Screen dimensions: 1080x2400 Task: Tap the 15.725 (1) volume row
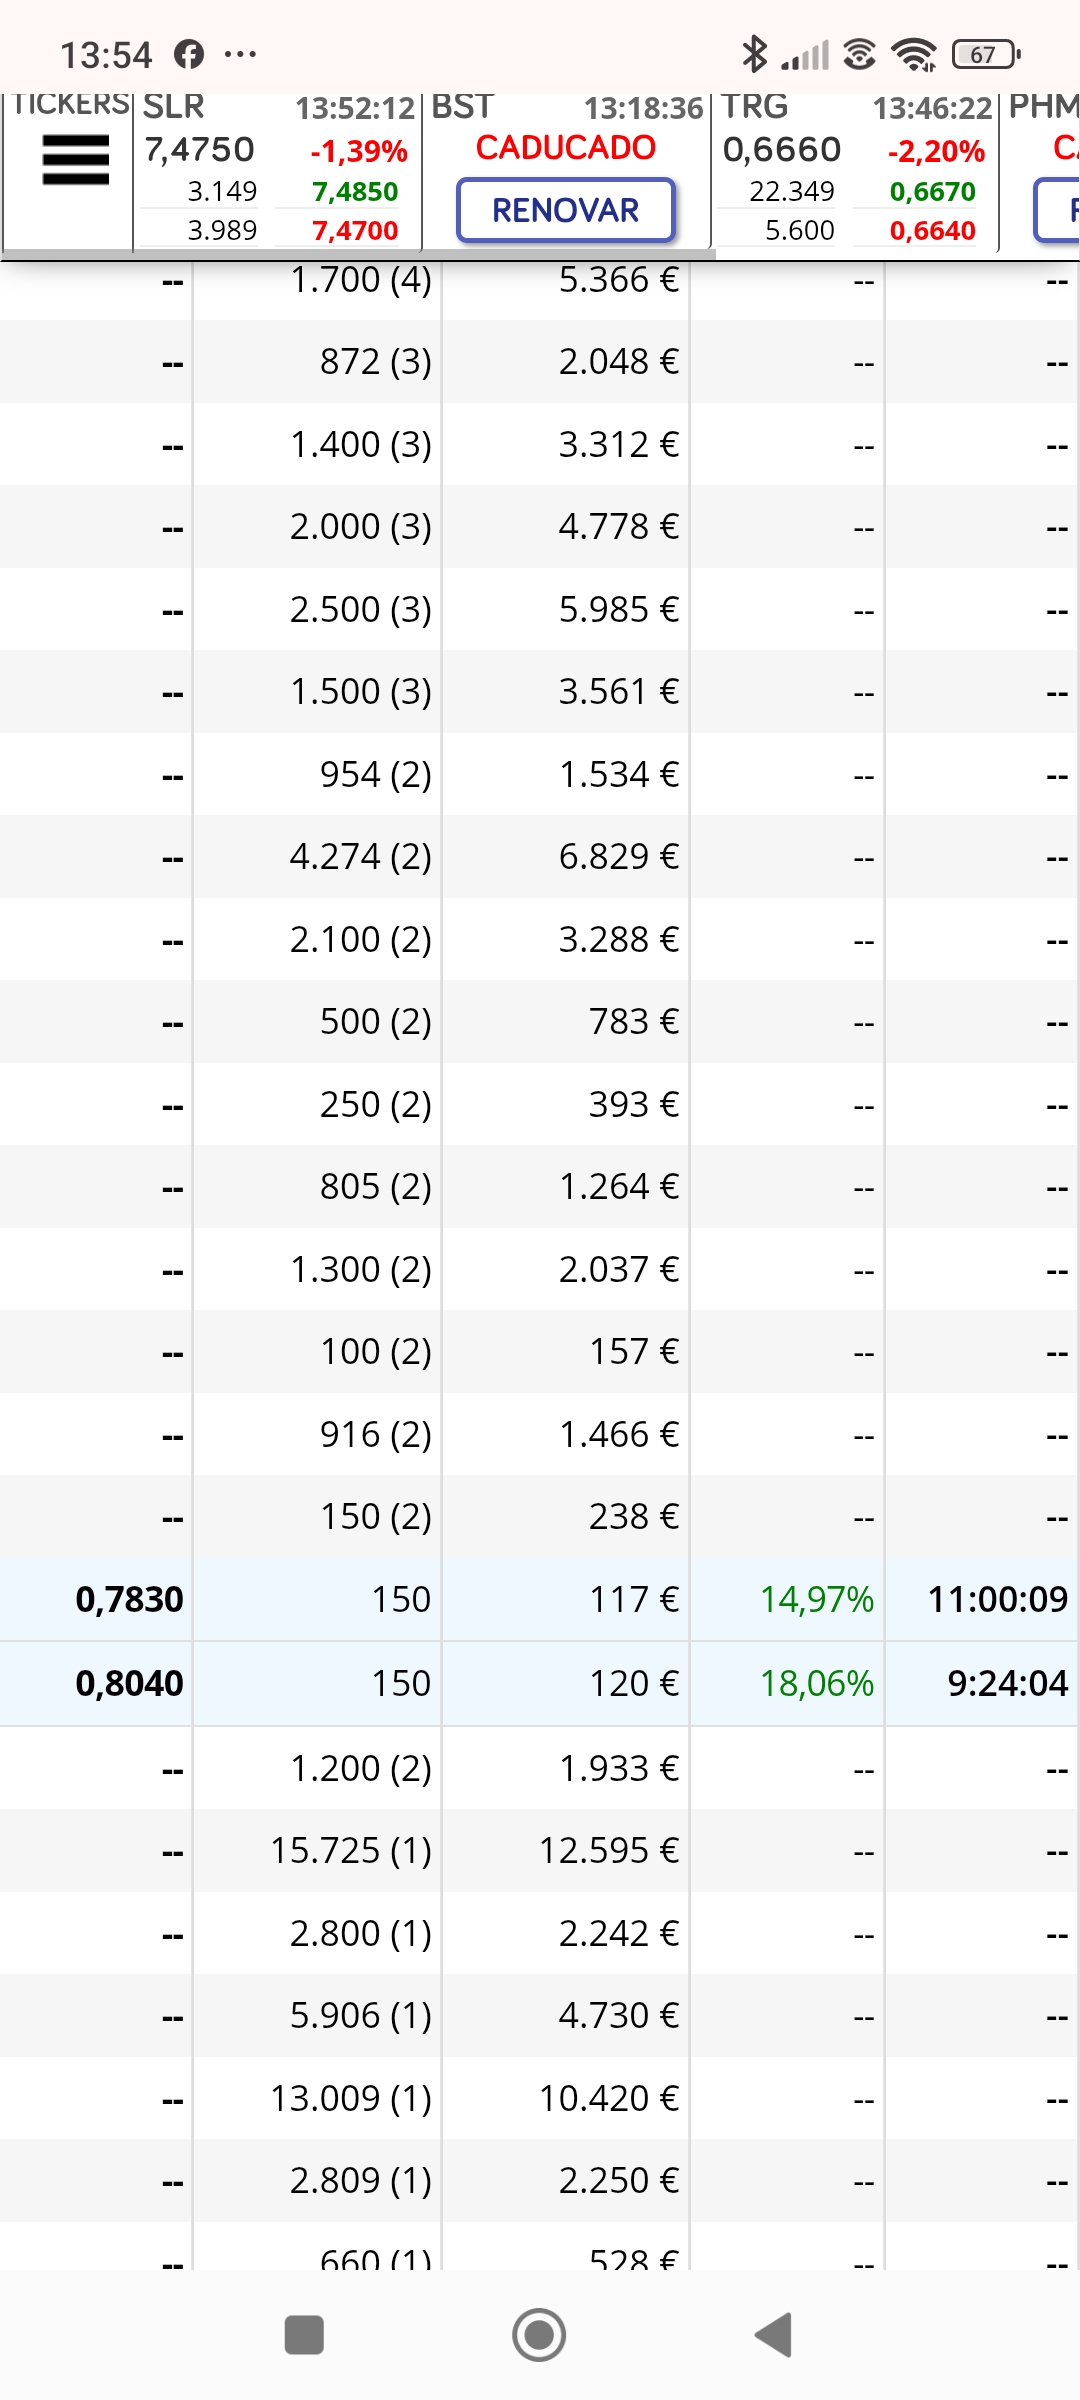(540, 1850)
